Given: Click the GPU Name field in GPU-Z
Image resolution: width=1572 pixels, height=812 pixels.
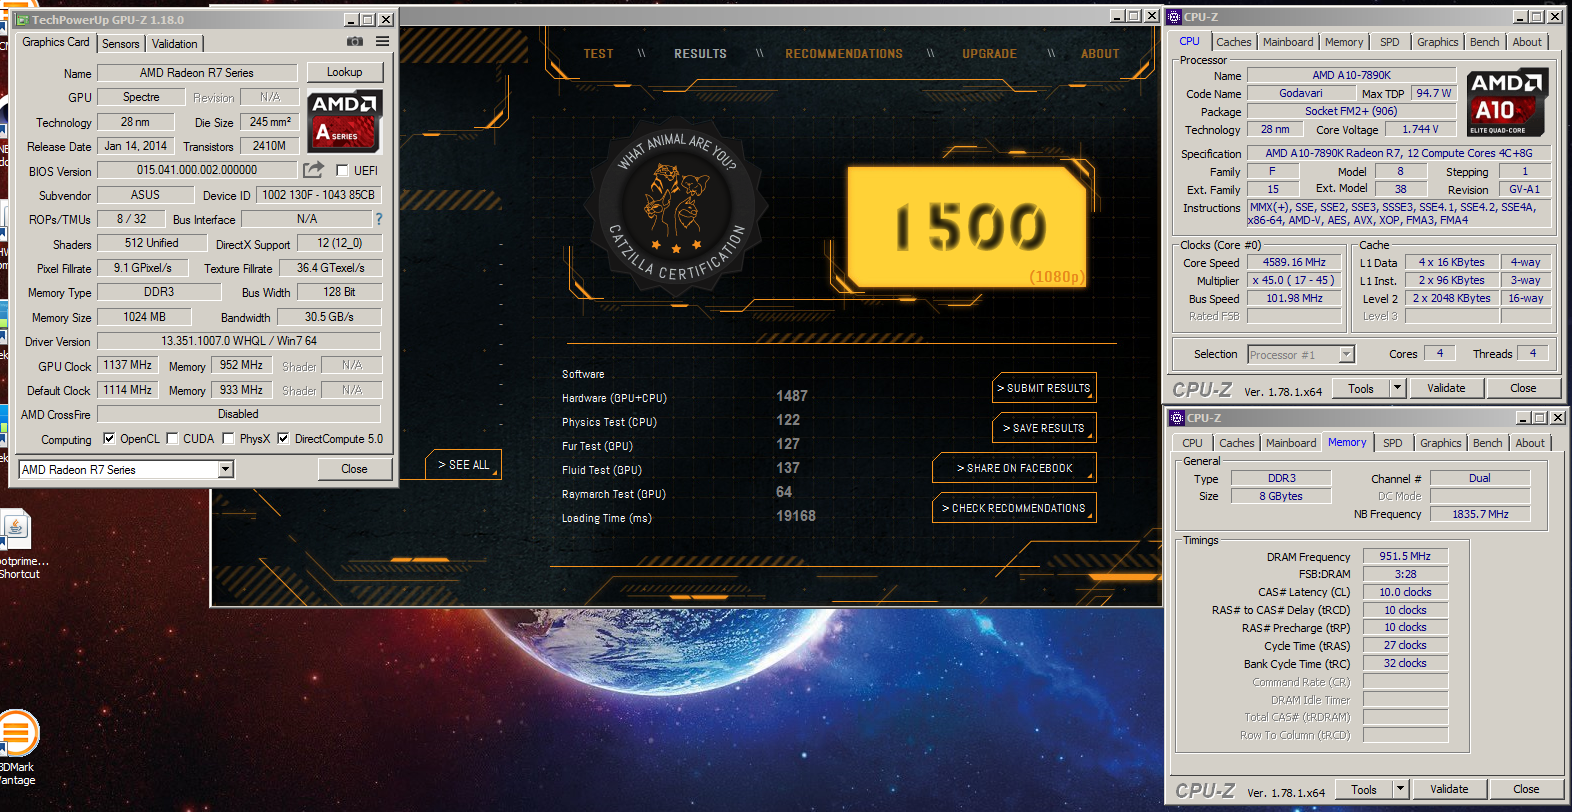Looking at the screenshot, I should [197, 73].
